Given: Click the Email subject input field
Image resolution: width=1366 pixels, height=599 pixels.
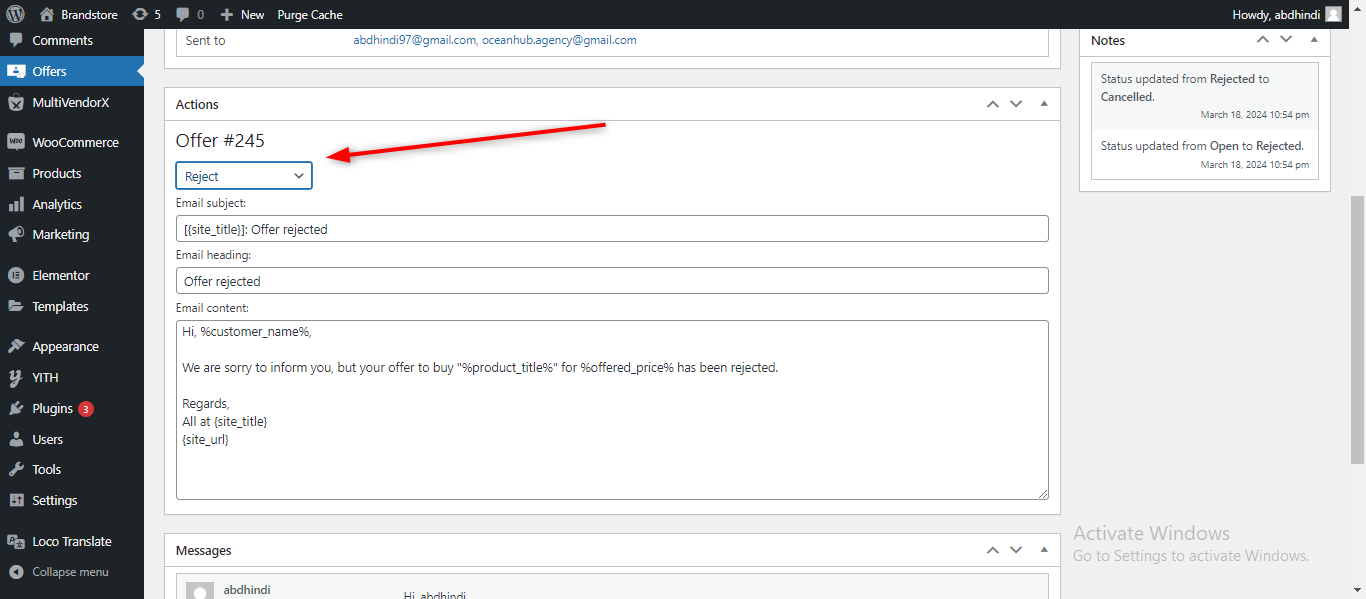Looking at the screenshot, I should (x=612, y=229).
